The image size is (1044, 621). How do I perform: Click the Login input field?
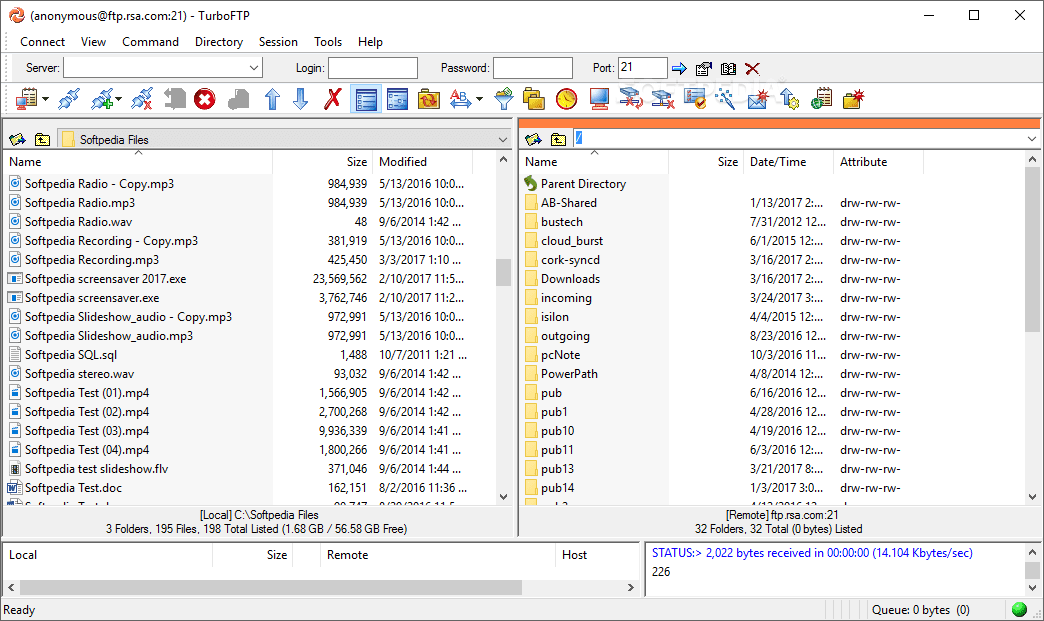coord(373,68)
